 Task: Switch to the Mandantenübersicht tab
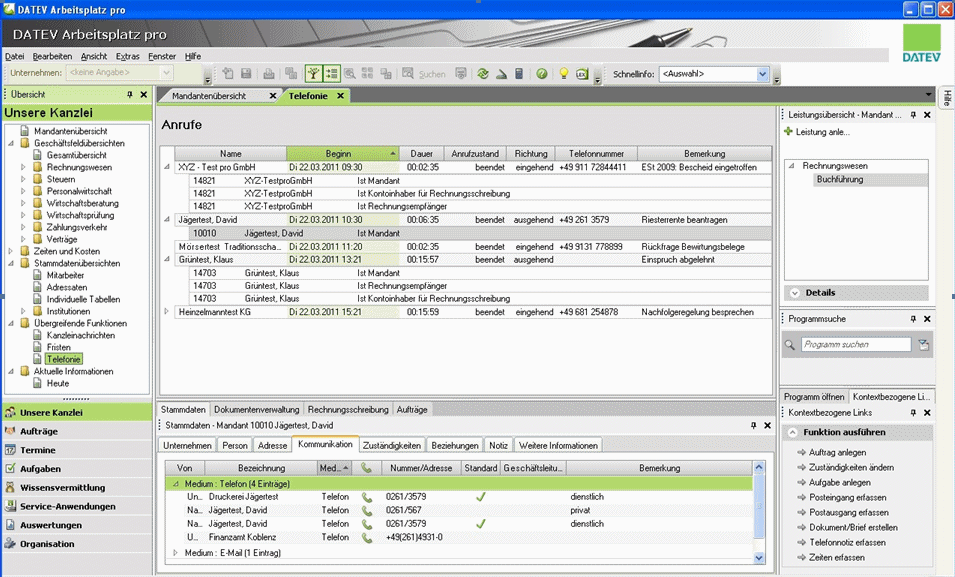tap(209, 96)
